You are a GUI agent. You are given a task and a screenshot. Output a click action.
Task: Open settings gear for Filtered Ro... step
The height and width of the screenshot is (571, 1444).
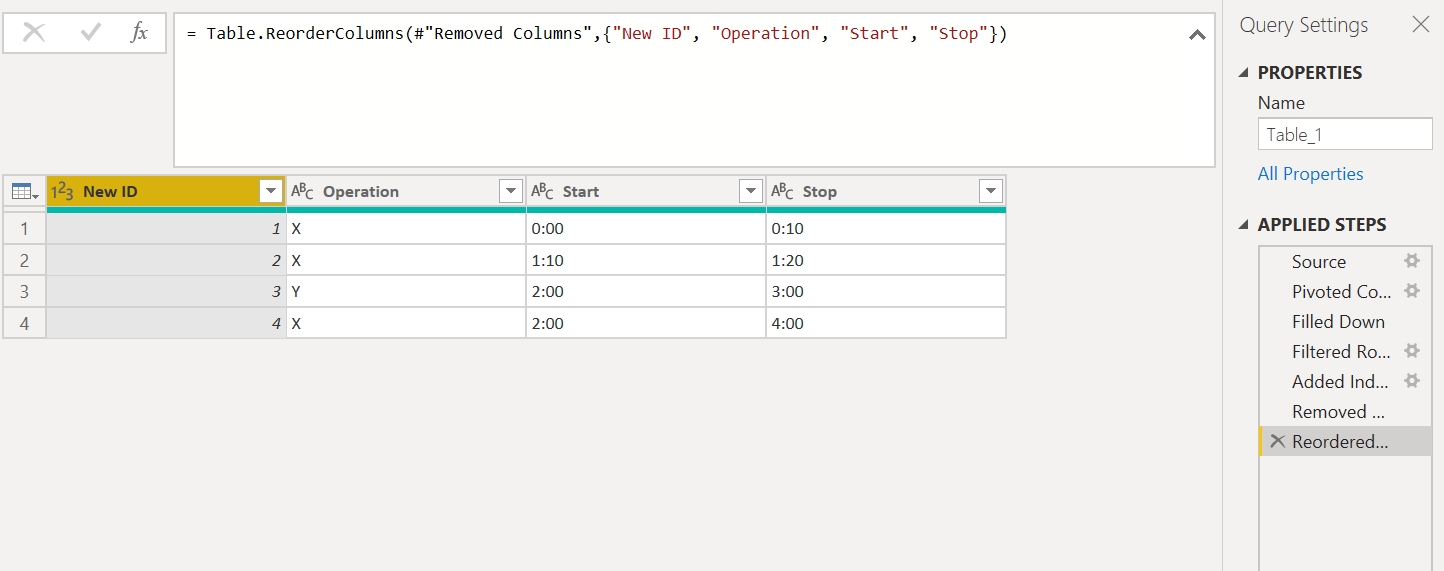click(1412, 351)
